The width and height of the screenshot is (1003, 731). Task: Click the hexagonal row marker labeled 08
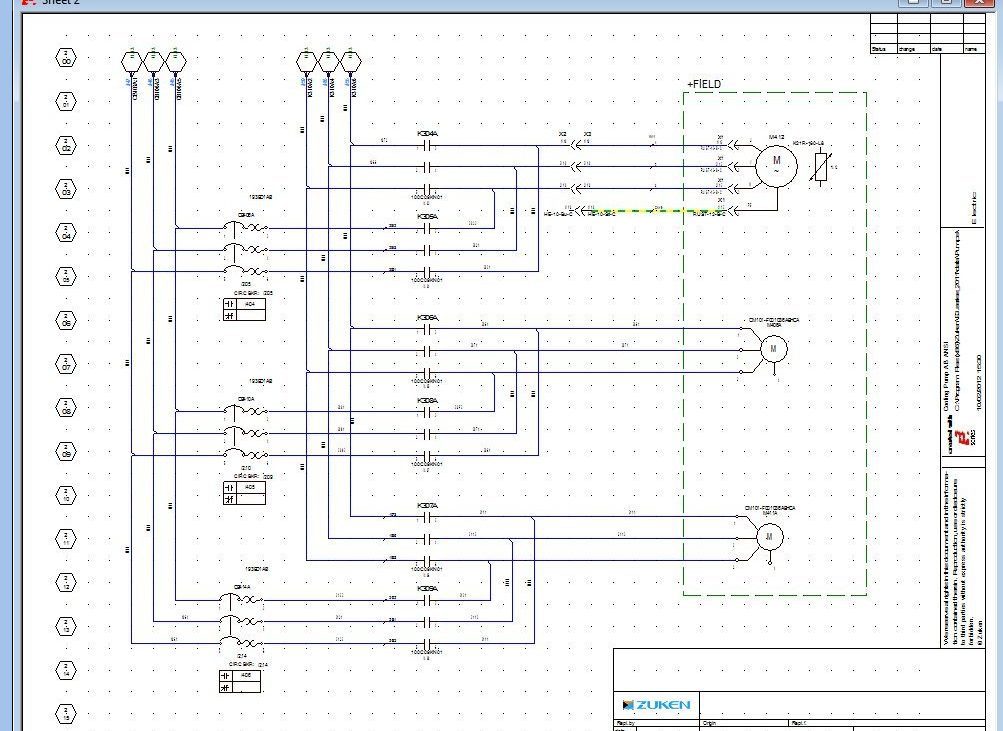64,408
